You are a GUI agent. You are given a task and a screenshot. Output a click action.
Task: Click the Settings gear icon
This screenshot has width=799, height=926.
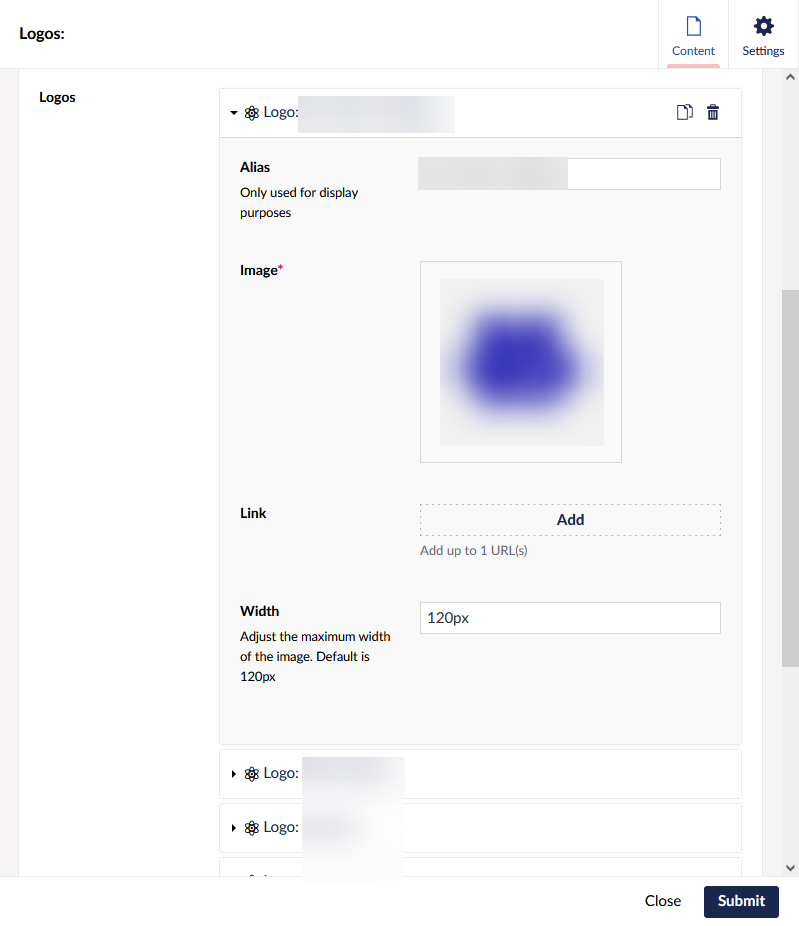pos(763,26)
